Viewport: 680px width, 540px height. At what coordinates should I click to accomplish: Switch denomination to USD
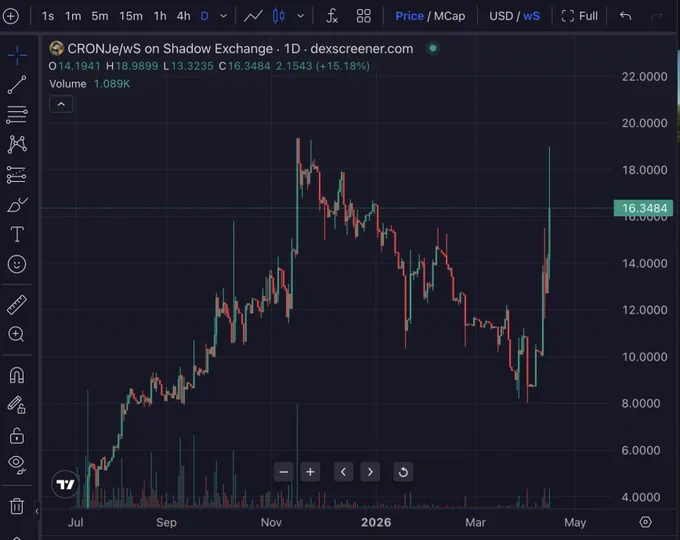(x=501, y=16)
